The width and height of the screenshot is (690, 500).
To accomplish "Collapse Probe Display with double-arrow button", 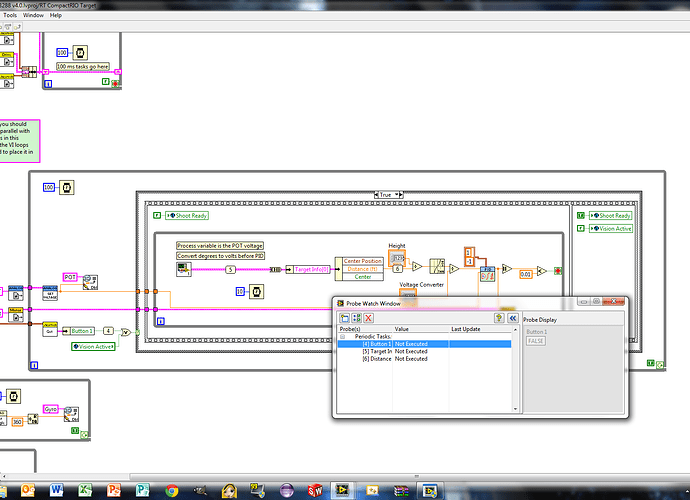I will pyautogui.click(x=513, y=318).
